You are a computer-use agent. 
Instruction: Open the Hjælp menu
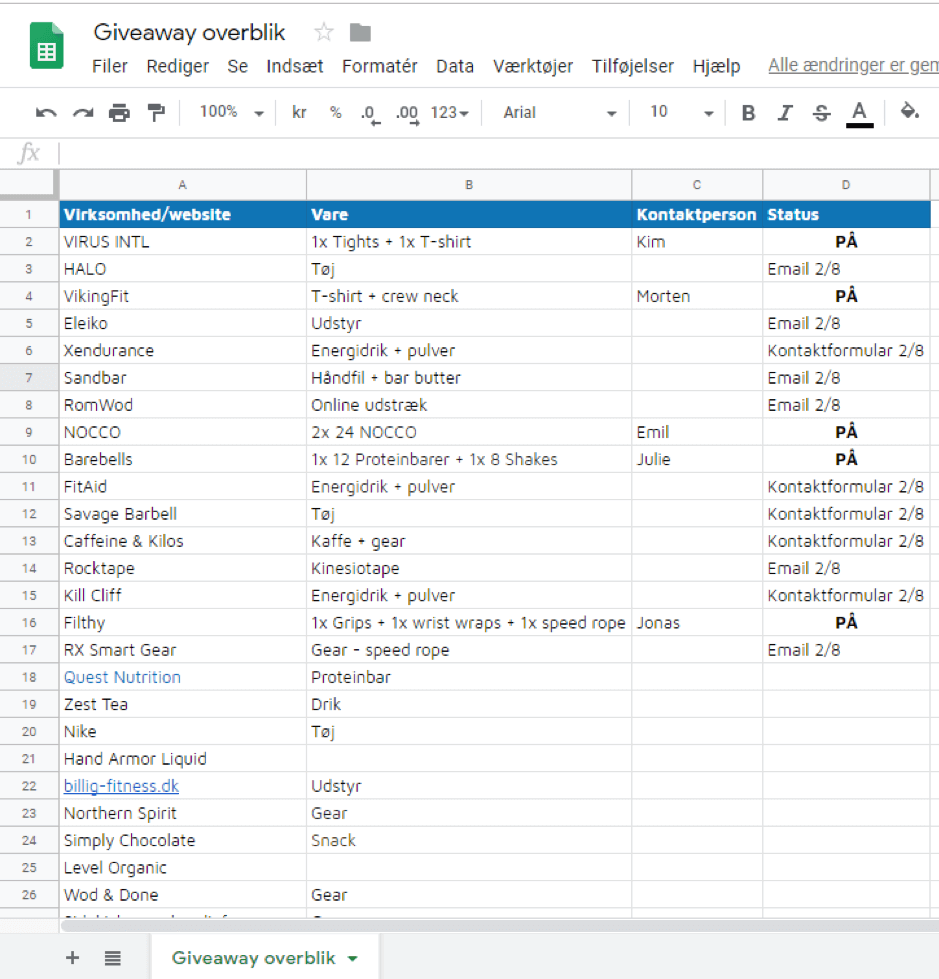coord(716,66)
